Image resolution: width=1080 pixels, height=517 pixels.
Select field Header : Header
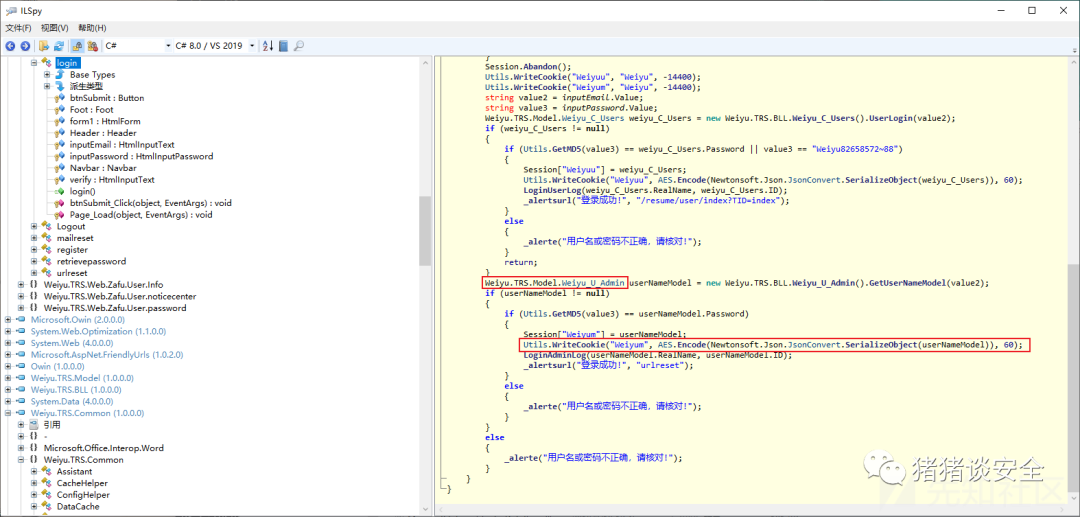pyautogui.click(x=103, y=133)
